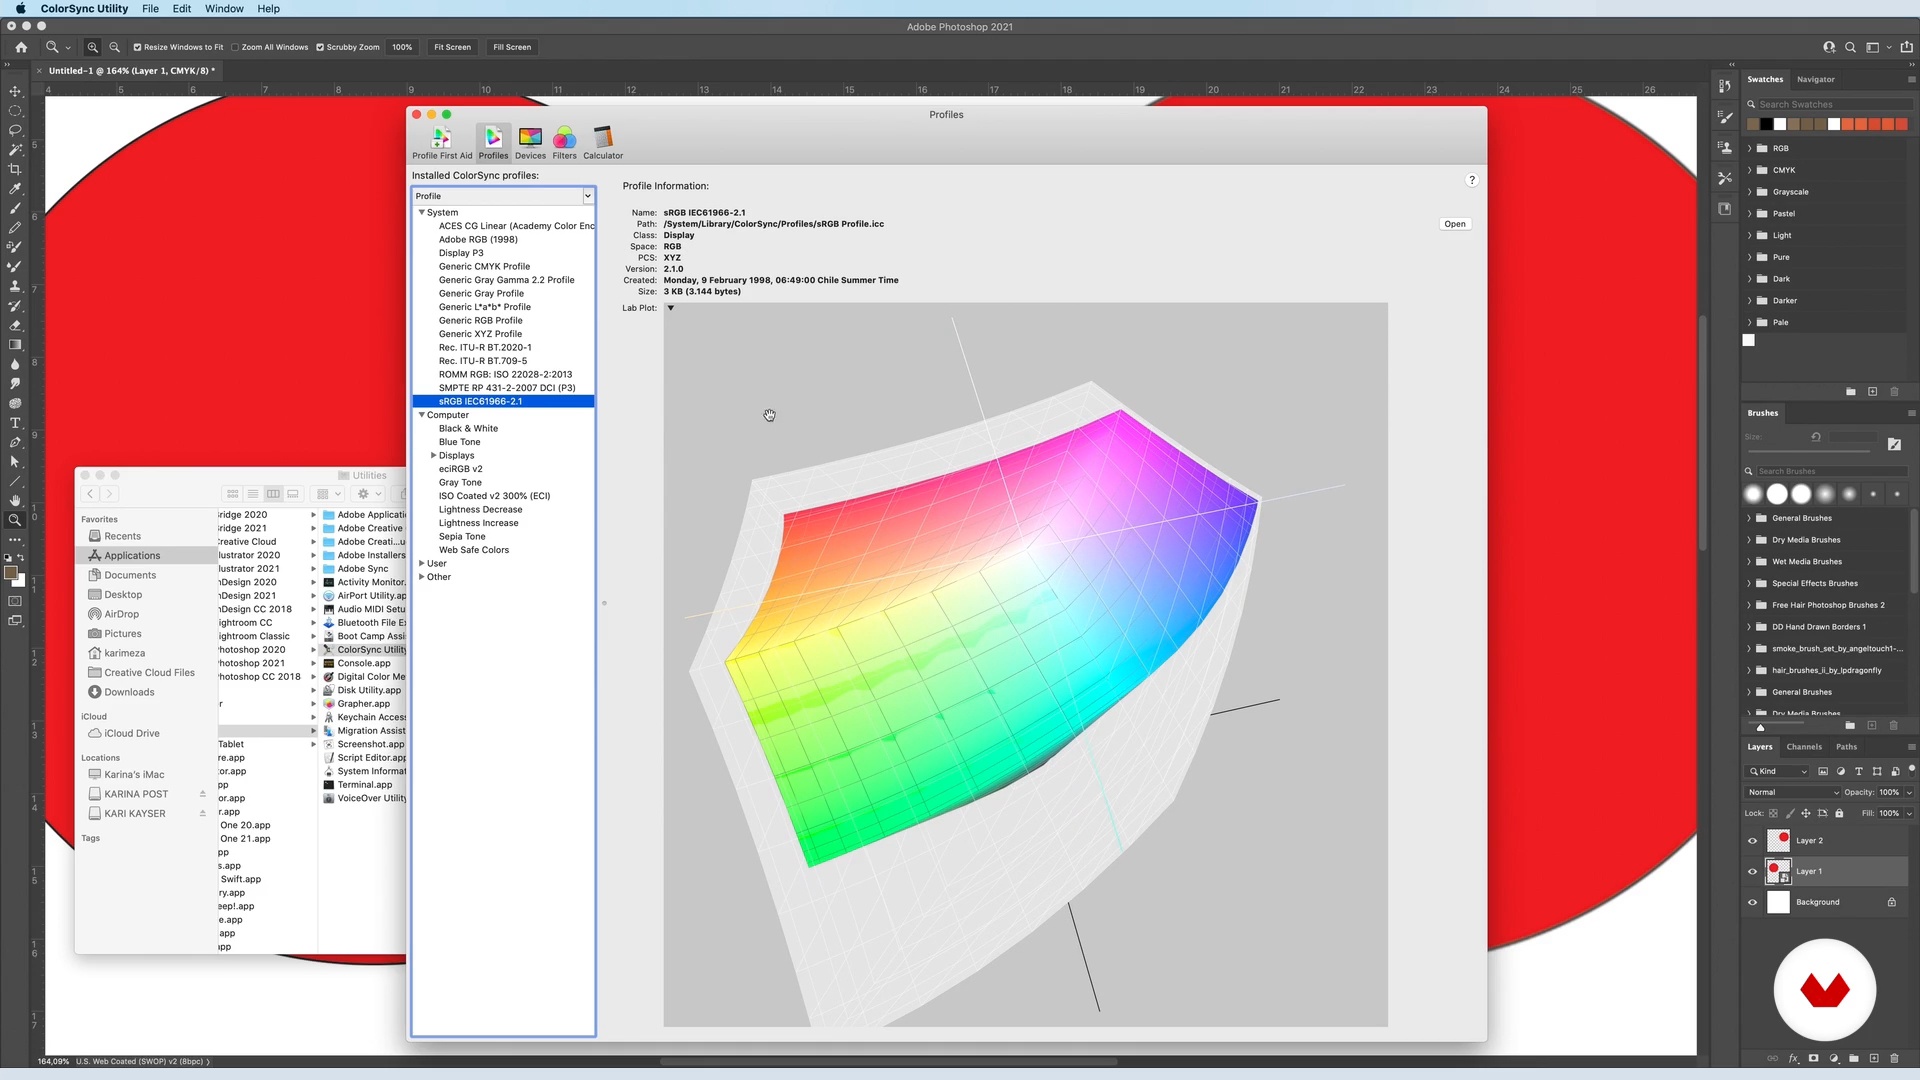Add layer mask in Layers panel
The height and width of the screenshot is (1080, 1920).
pyautogui.click(x=1813, y=1058)
